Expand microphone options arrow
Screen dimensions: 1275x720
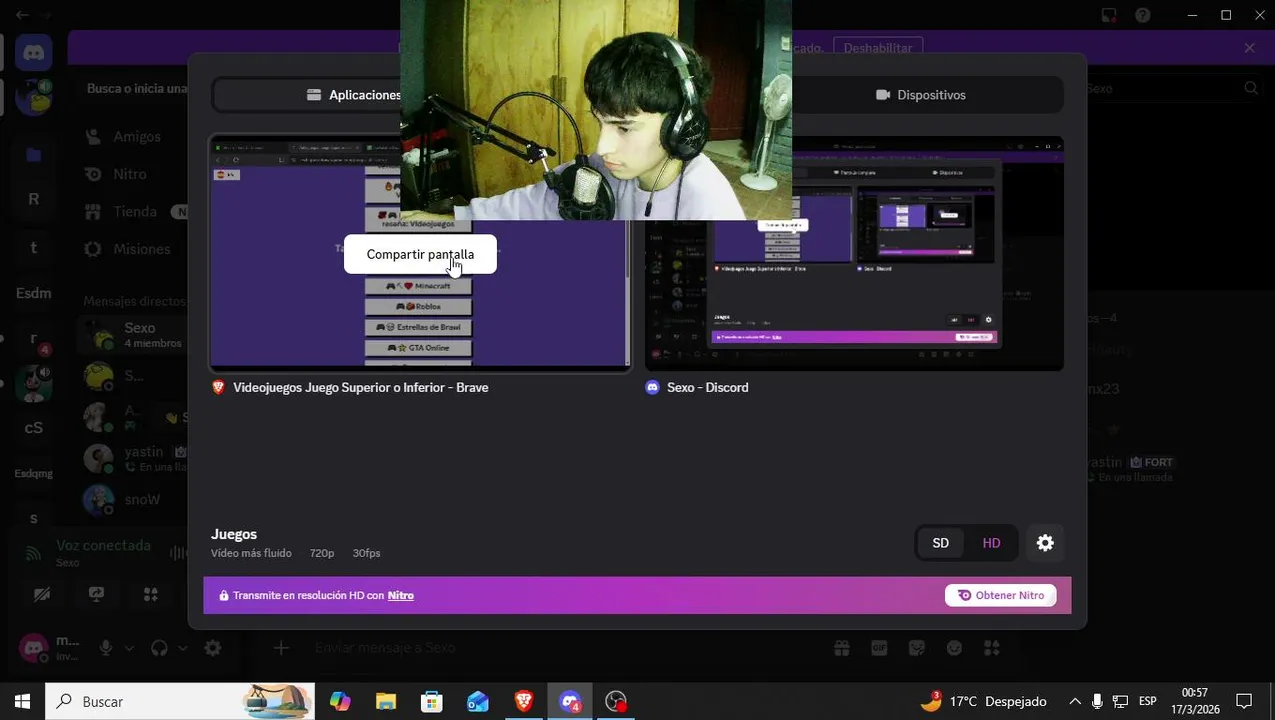coord(129,648)
